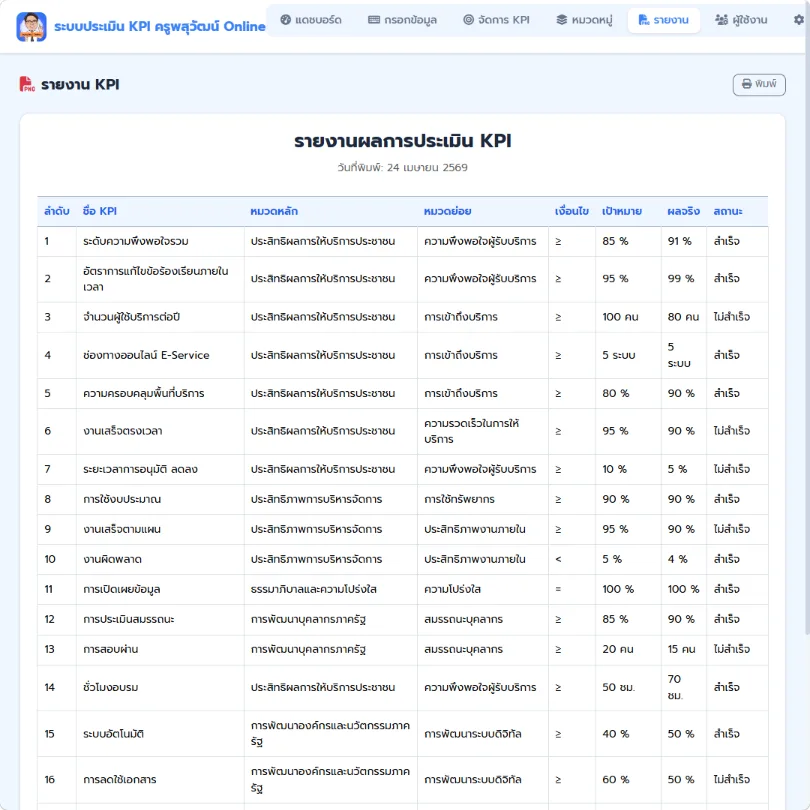
Task: Select KPI การลดใช้เอกสาร
Action: click(119, 779)
